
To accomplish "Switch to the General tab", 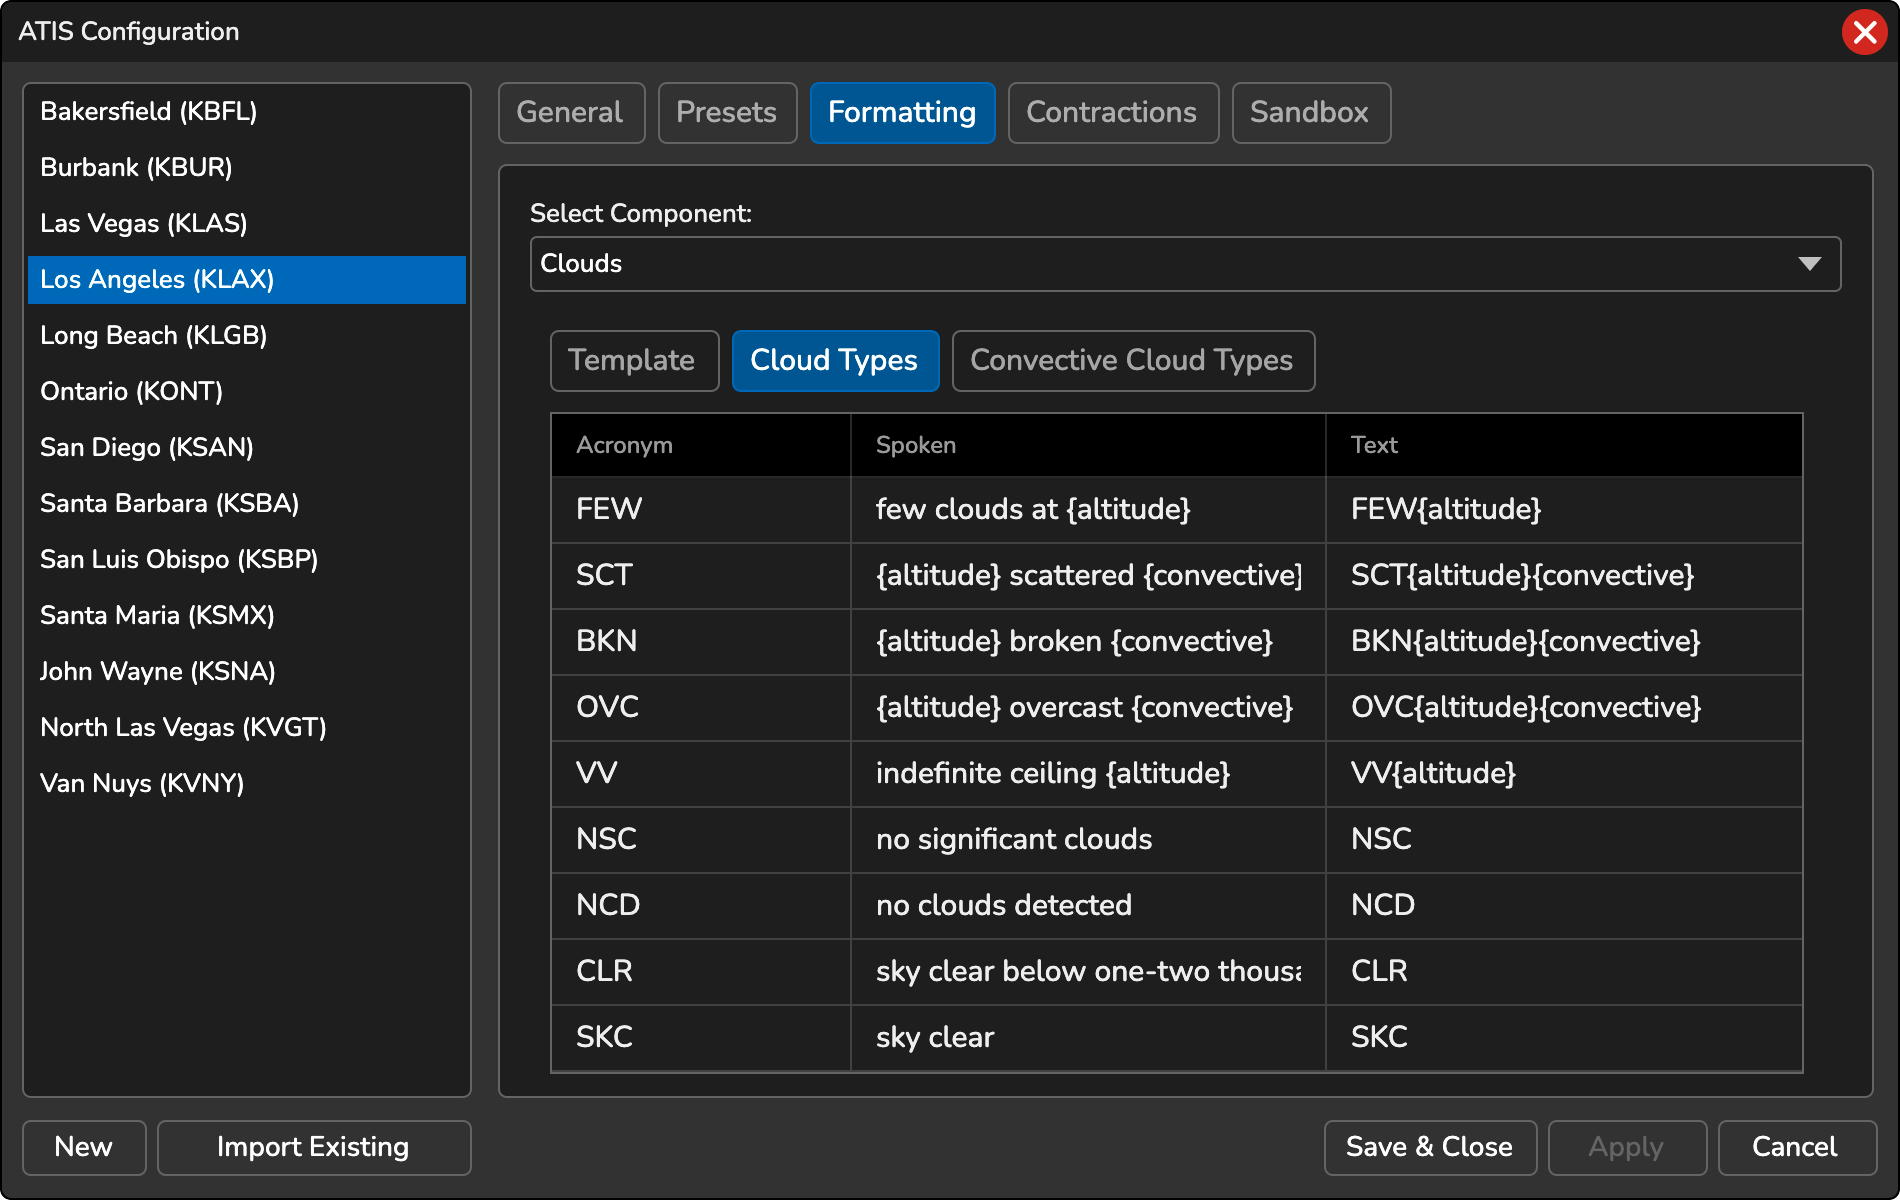I will (571, 113).
